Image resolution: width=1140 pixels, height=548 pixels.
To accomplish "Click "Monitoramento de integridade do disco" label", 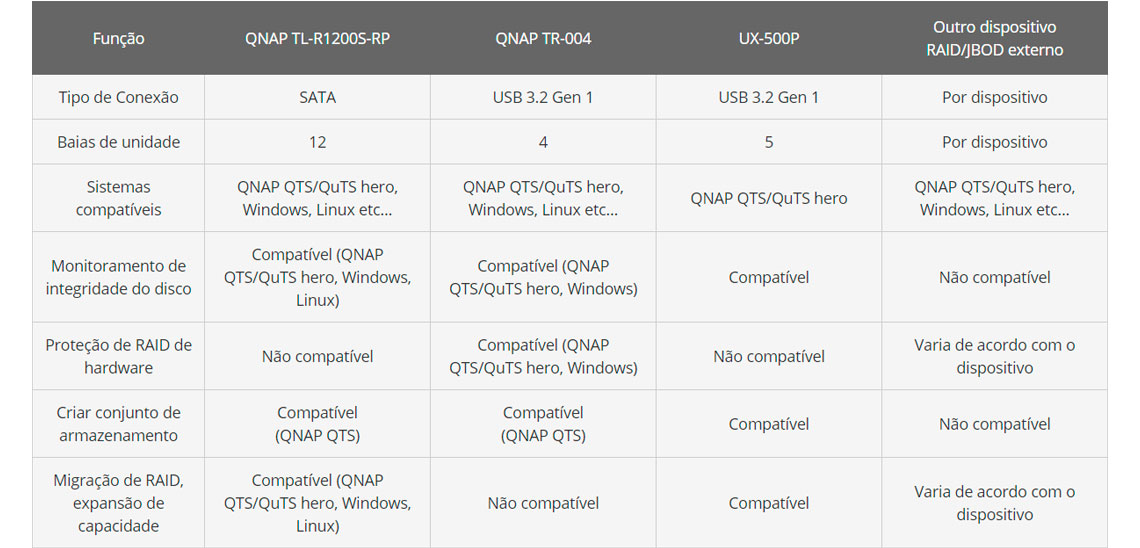I will click(x=118, y=277).
